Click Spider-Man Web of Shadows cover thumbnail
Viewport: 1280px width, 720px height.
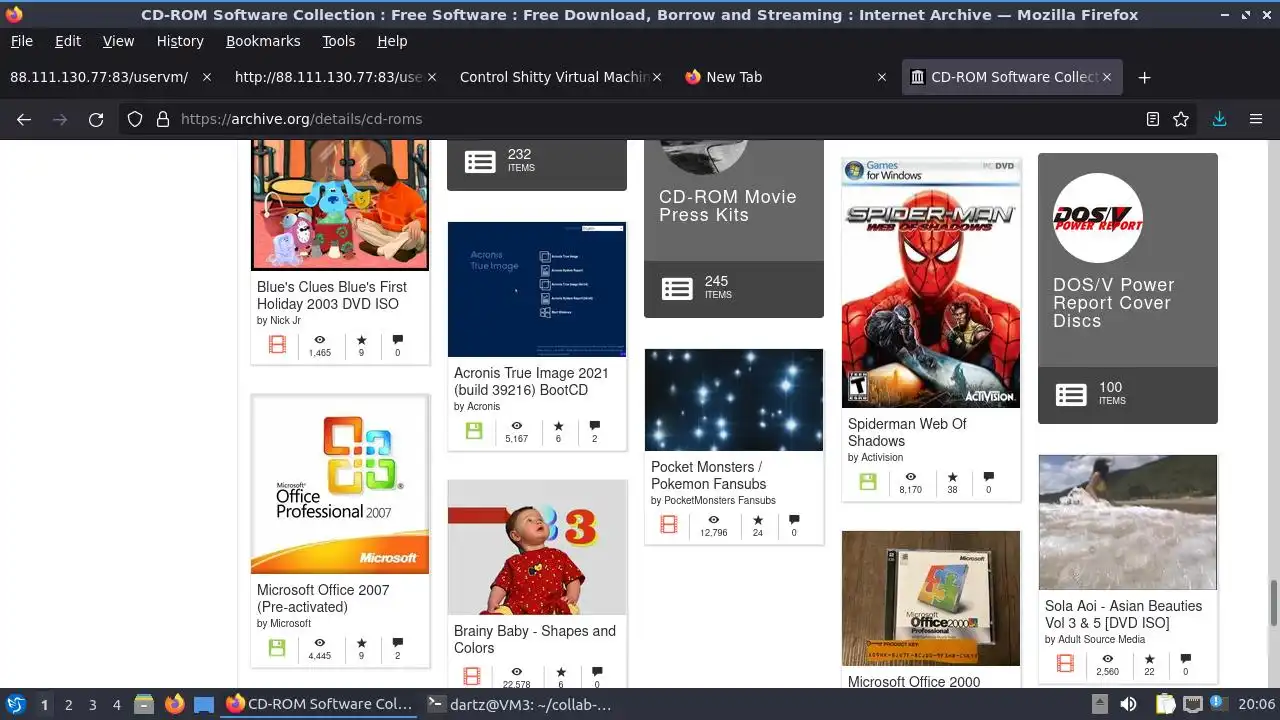pyautogui.click(x=931, y=282)
